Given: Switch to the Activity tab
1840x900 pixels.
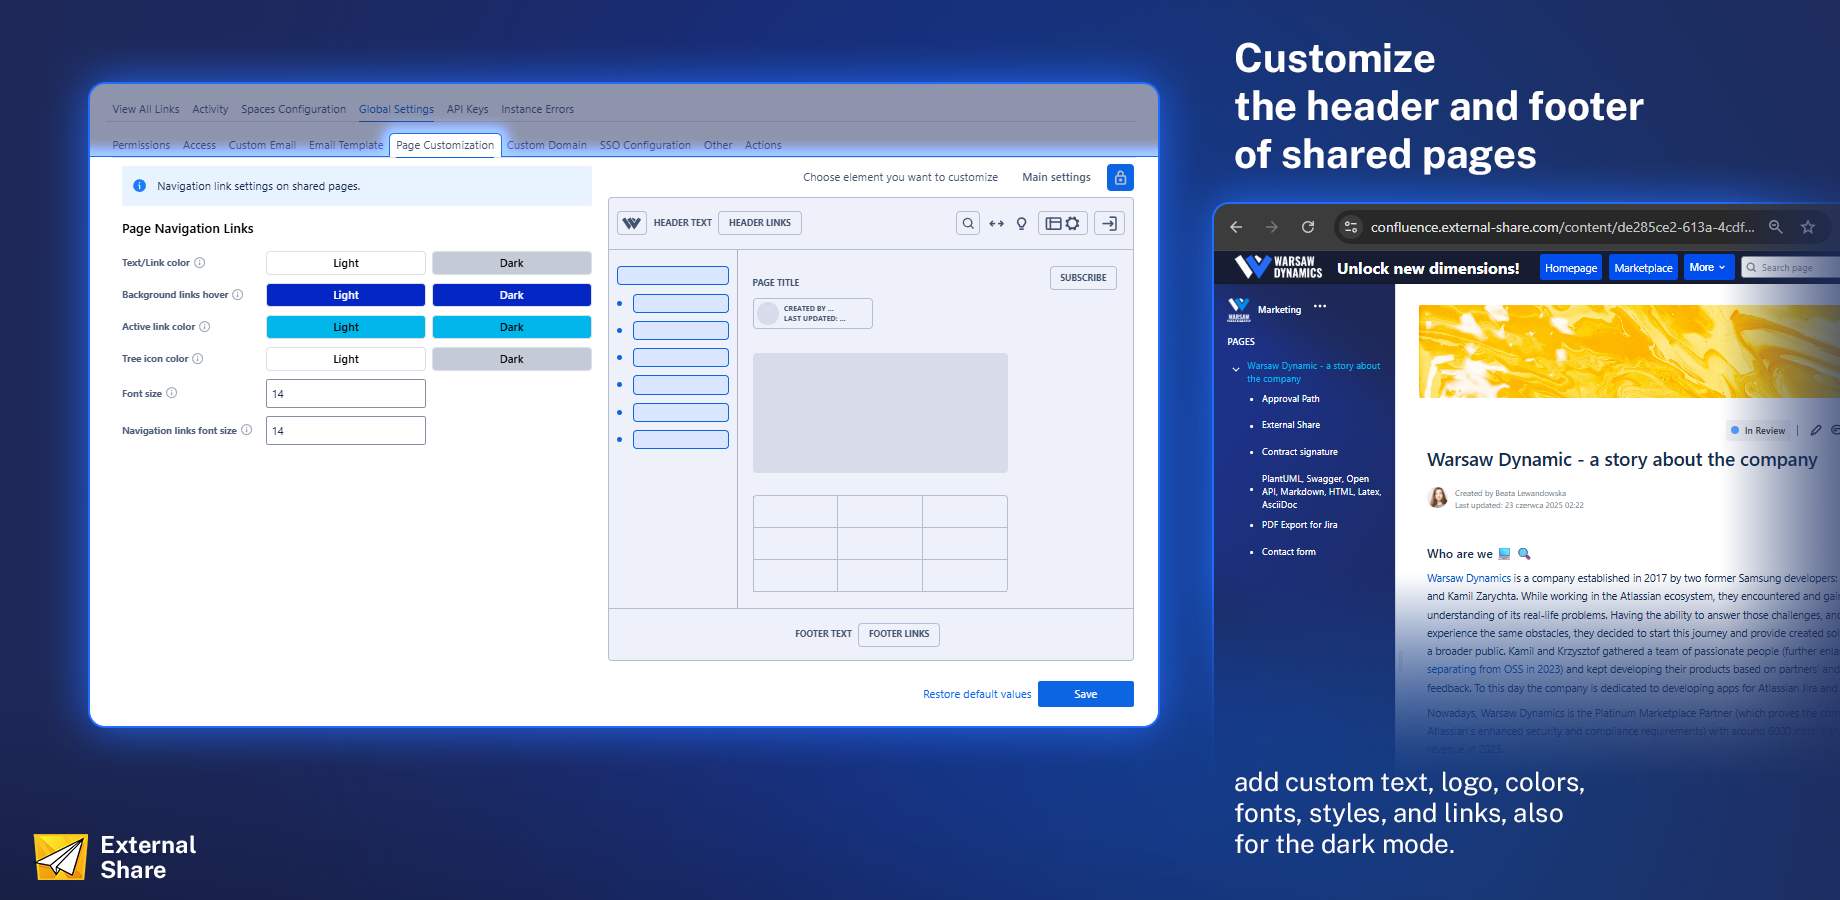Looking at the screenshot, I should point(210,109).
